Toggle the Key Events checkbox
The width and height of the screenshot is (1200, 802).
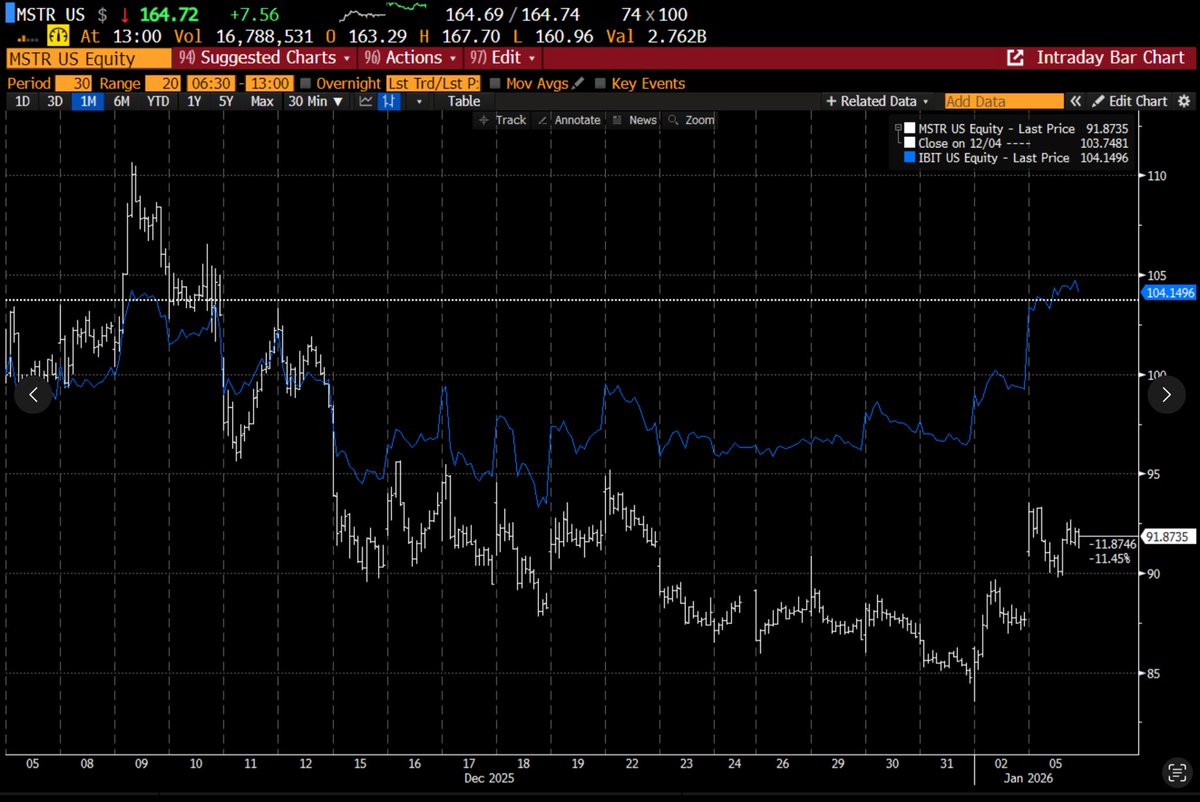(x=600, y=84)
